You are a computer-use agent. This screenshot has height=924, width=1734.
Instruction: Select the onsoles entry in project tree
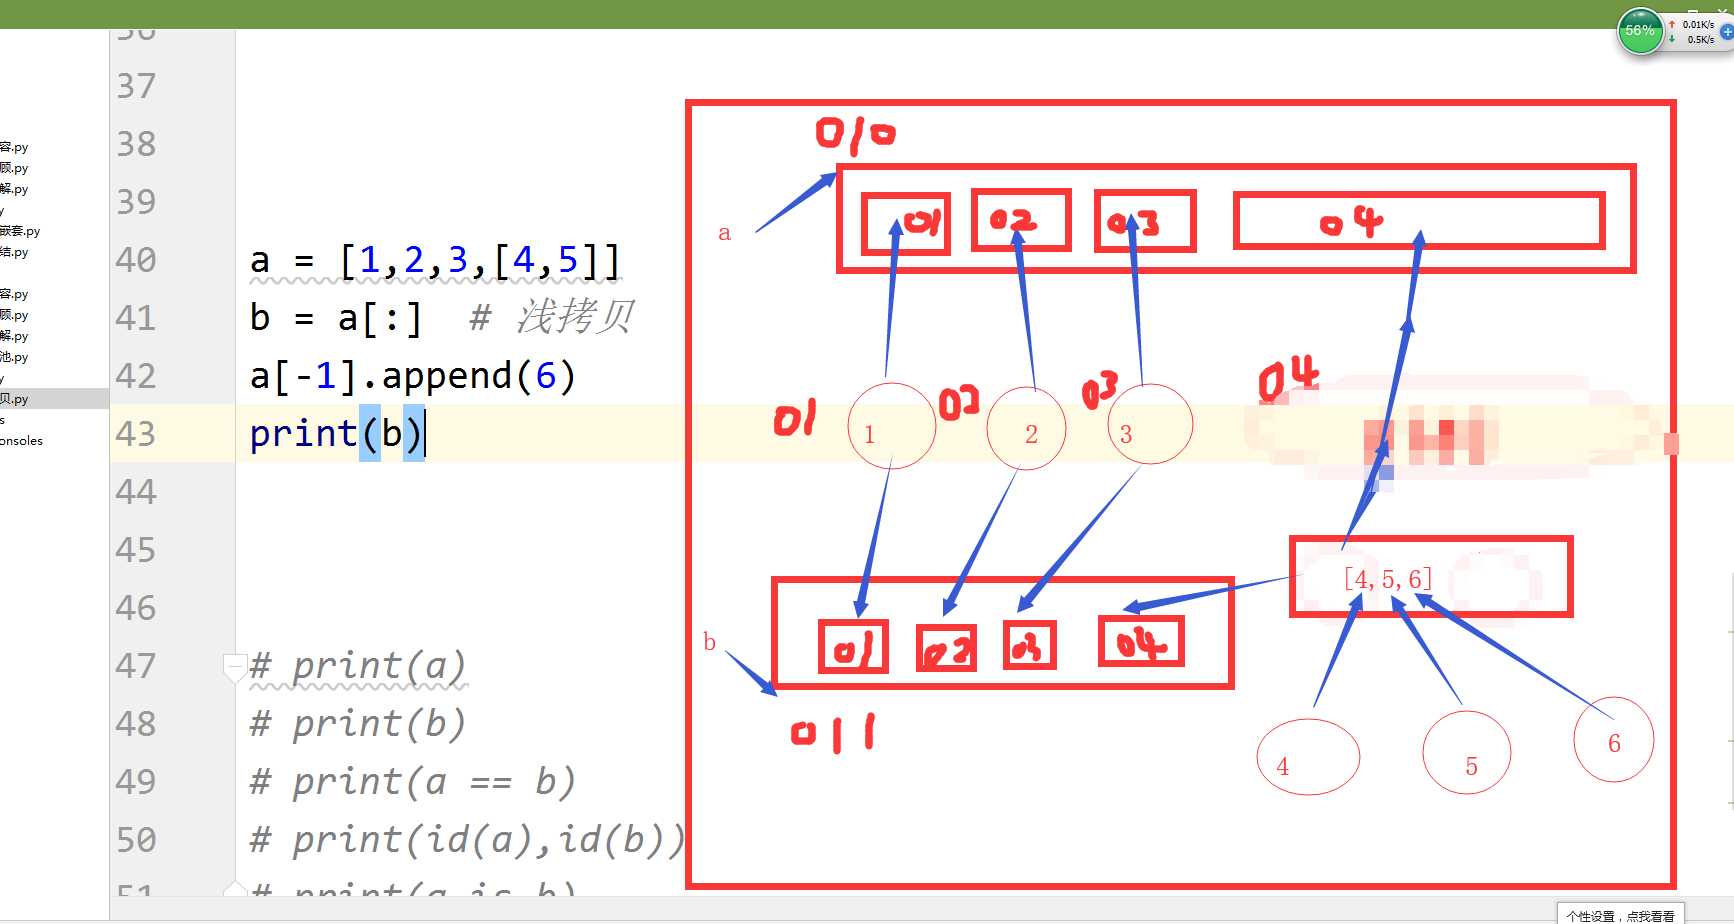click(21, 441)
